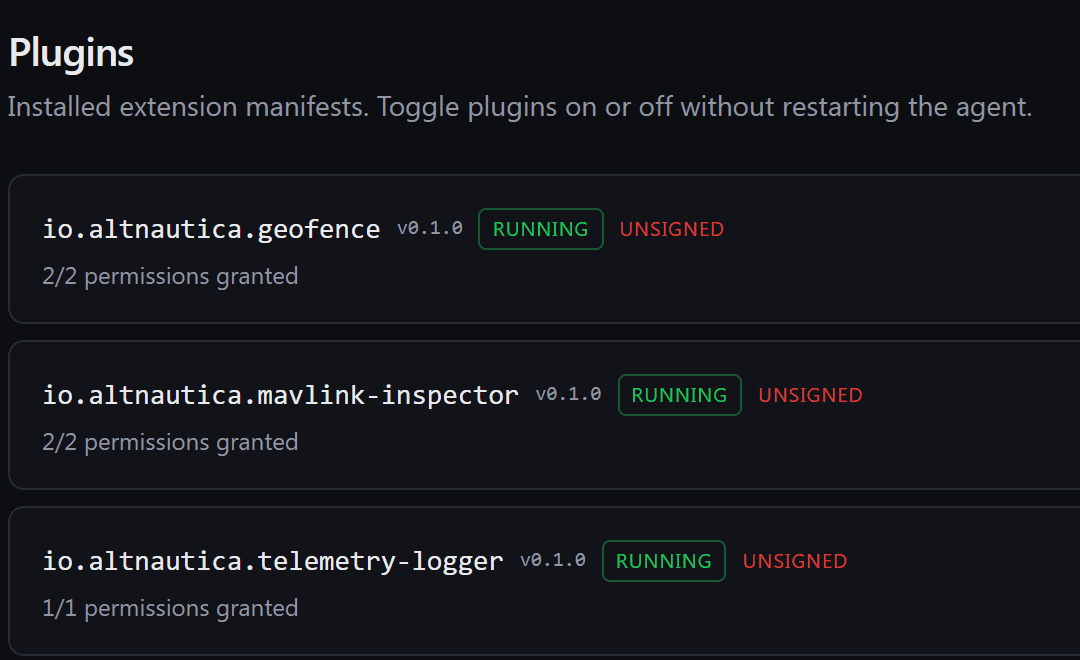Image resolution: width=1080 pixels, height=660 pixels.
Task: Click mavlink-inspector 2/2 permissions granted
Action: pos(170,442)
